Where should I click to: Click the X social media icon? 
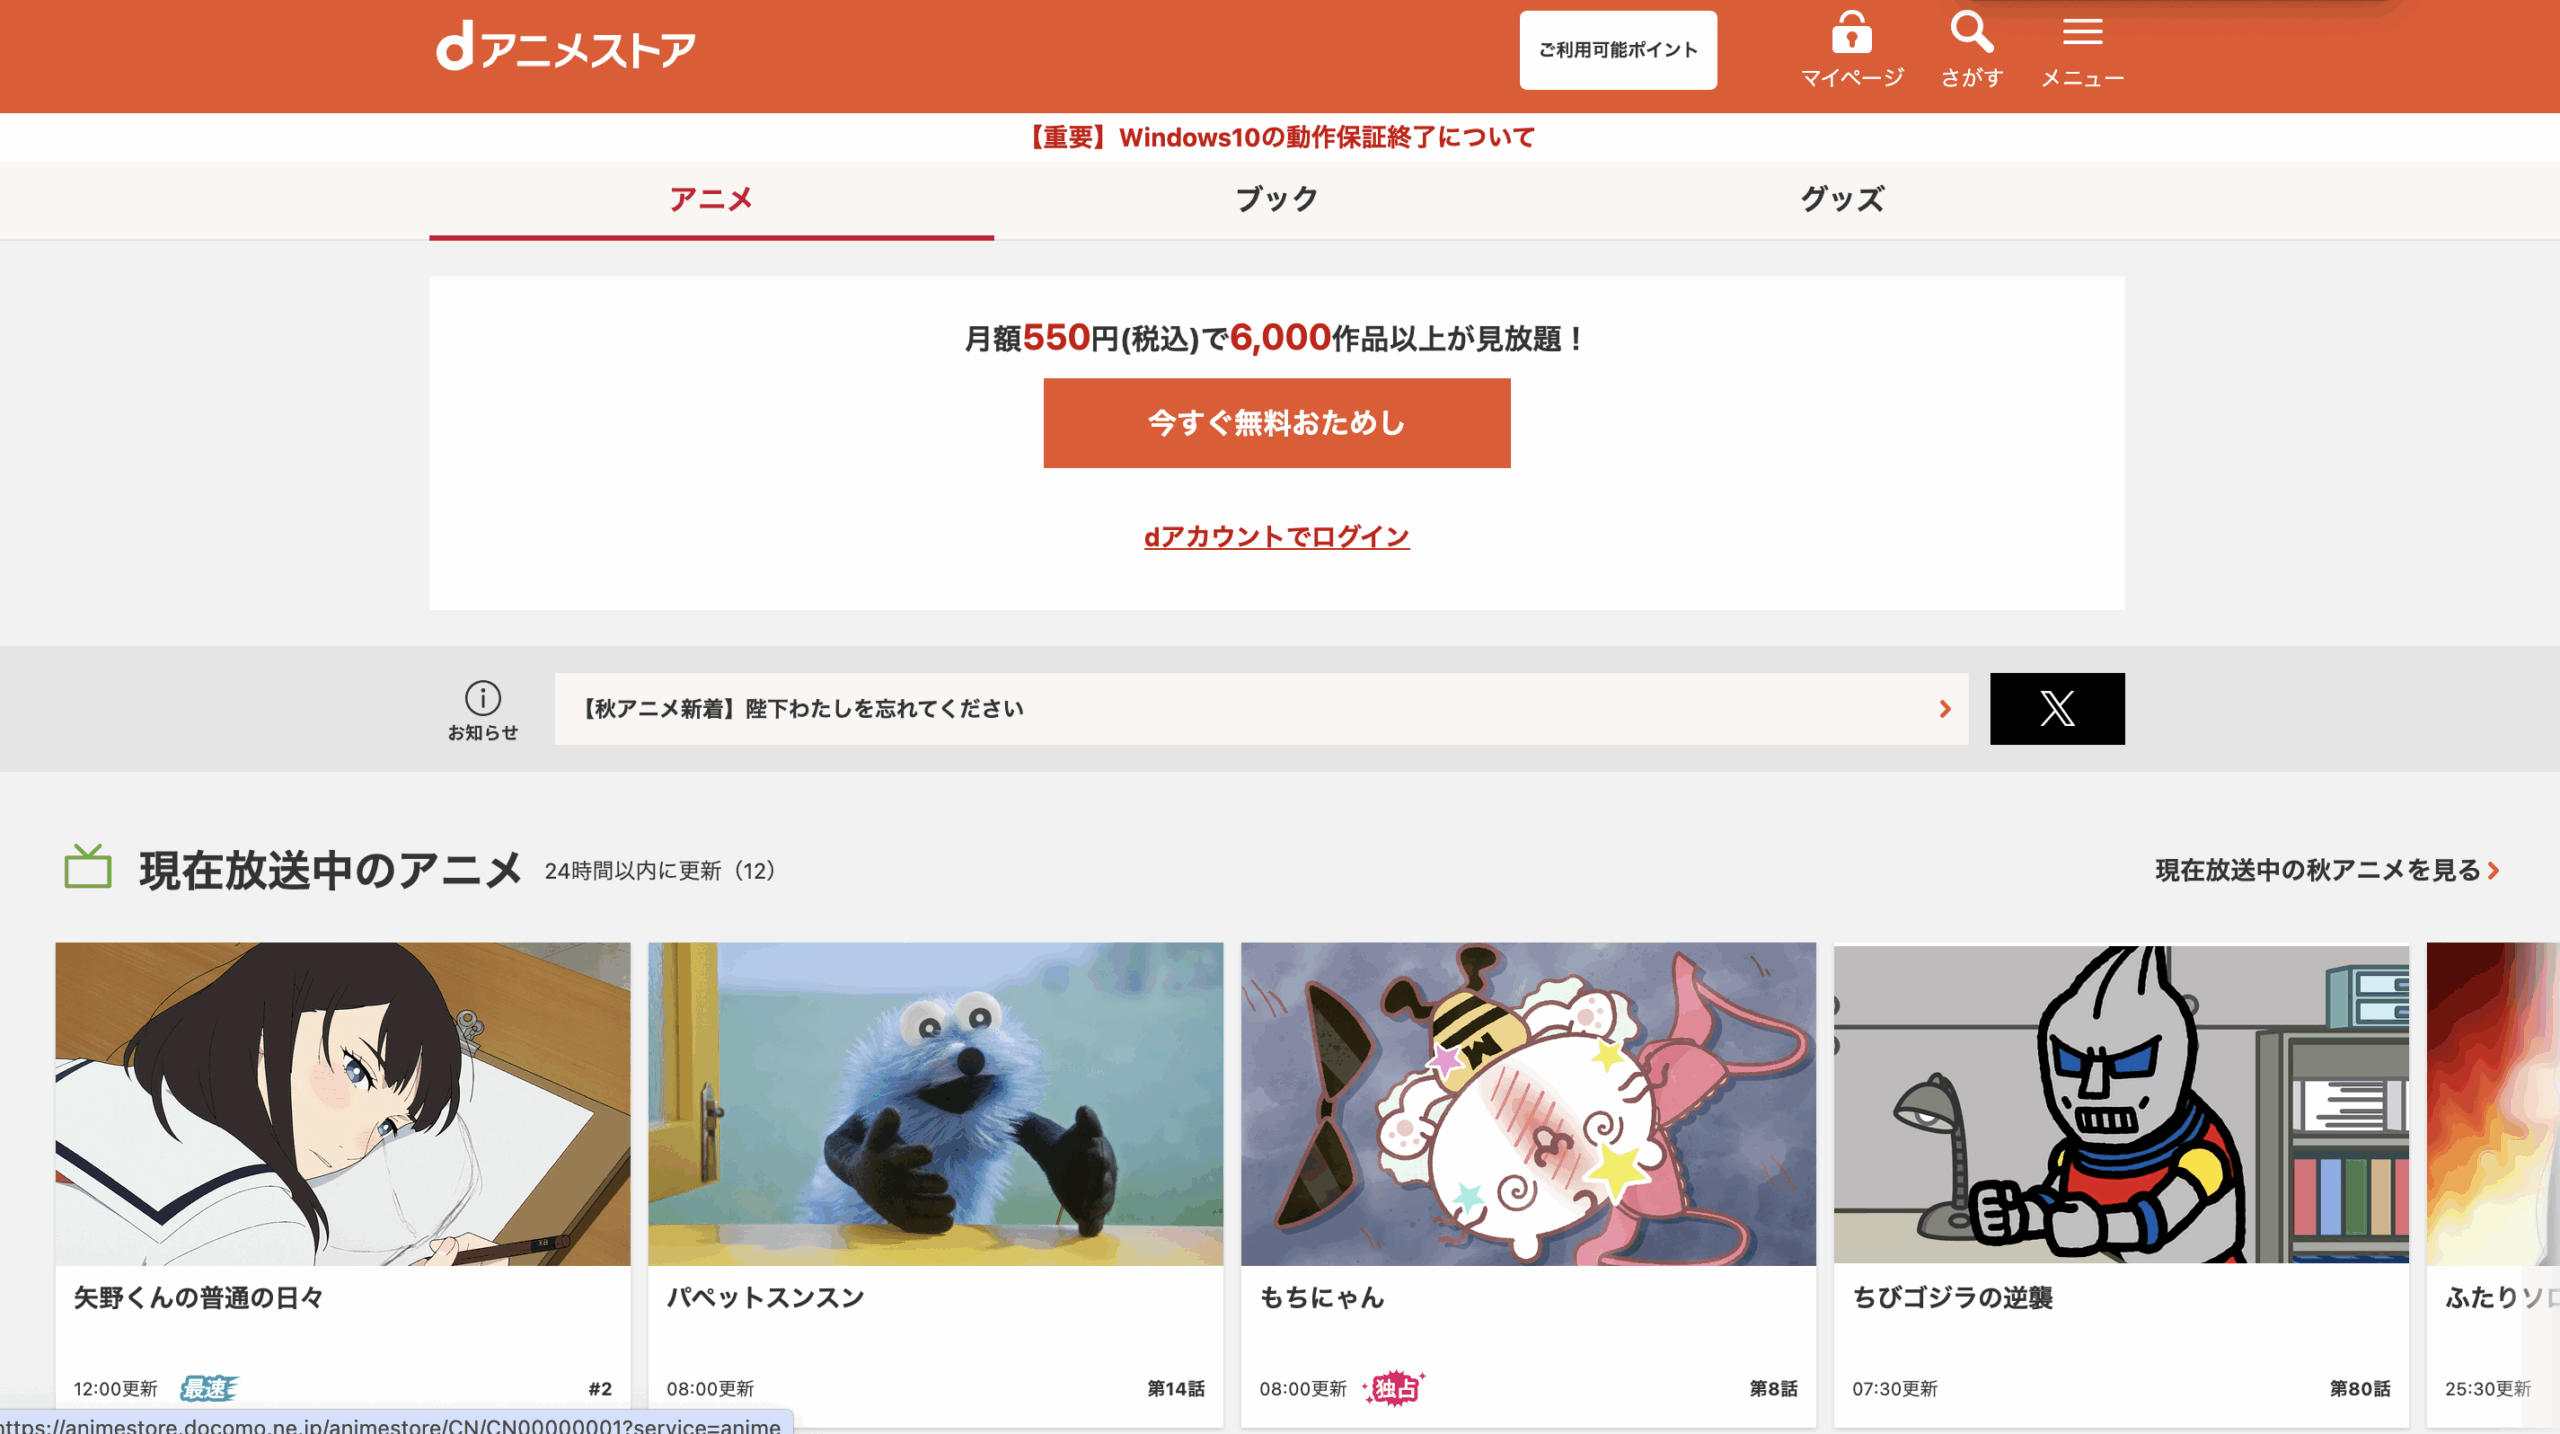[x=2056, y=708]
